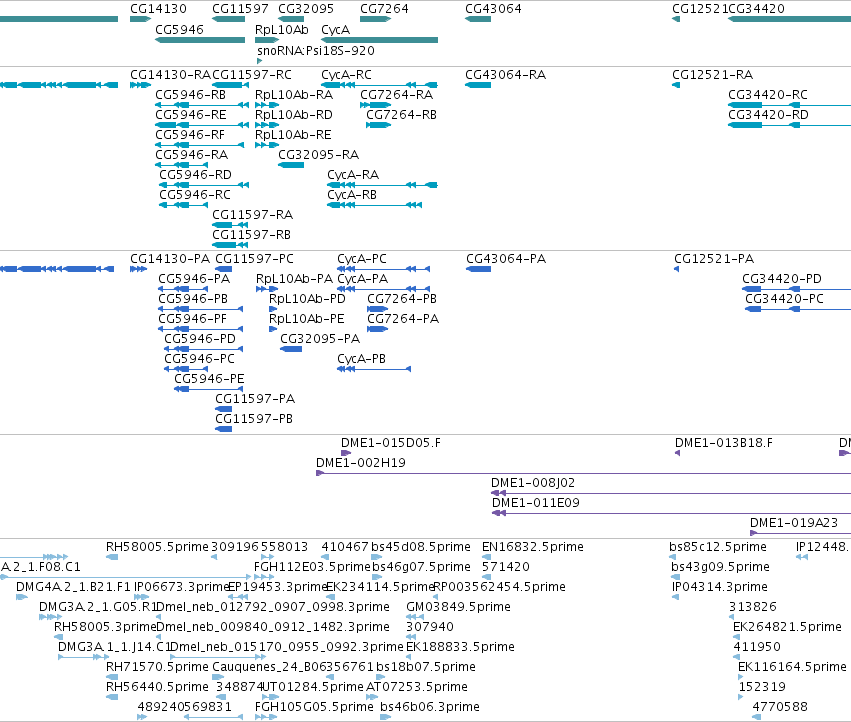Image resolution: width=851 pixels, height=722 pixels.
Task: Select the DME1-015D05.F feature label
Action: click(391, 443)
